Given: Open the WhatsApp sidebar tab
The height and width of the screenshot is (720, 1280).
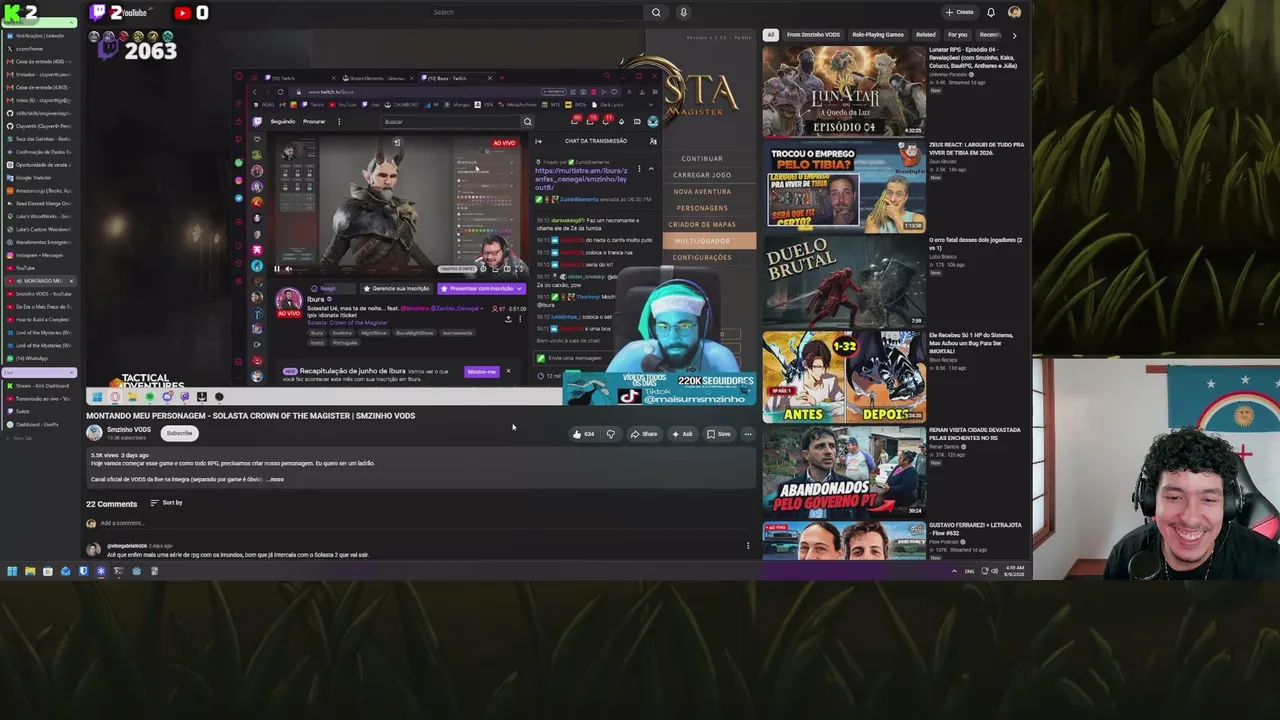Looking at the screenshot, I should click(40, 358).
